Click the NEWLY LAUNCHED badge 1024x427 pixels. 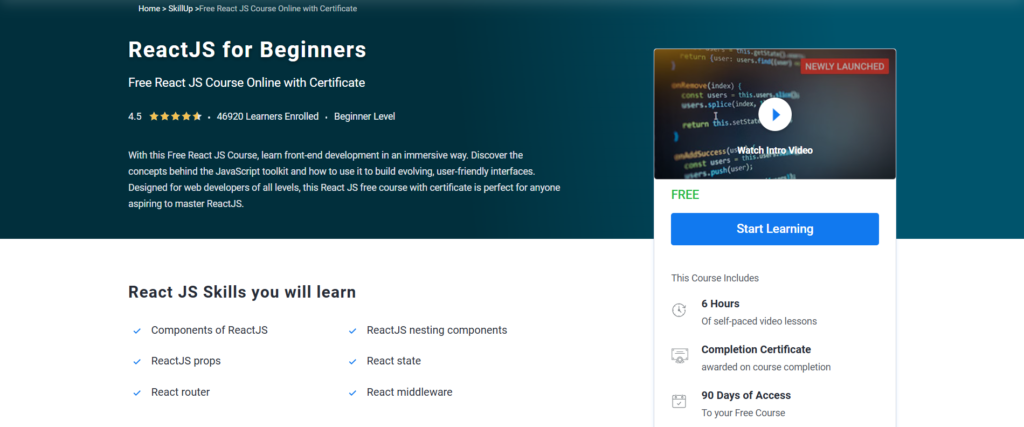[x=844, y=66]
